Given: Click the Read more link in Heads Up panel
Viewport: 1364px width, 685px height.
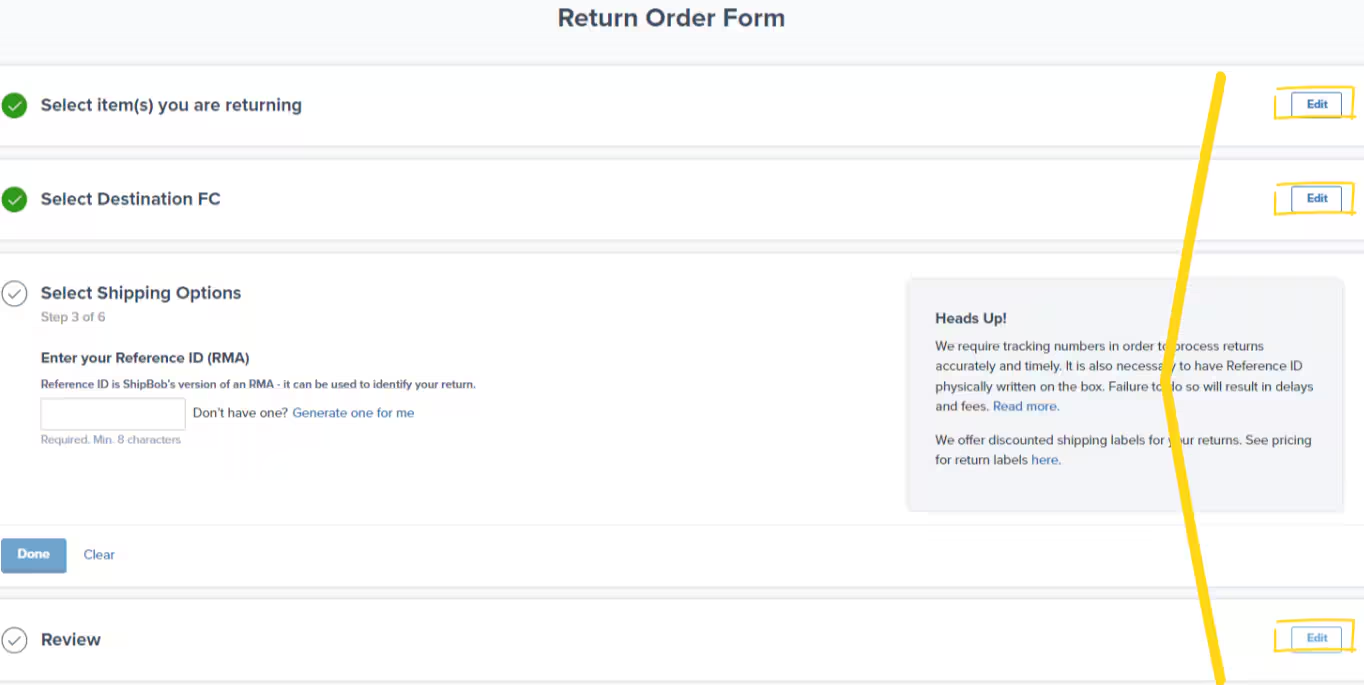Looking at the screenshot, I should (x=1024, y=406).
